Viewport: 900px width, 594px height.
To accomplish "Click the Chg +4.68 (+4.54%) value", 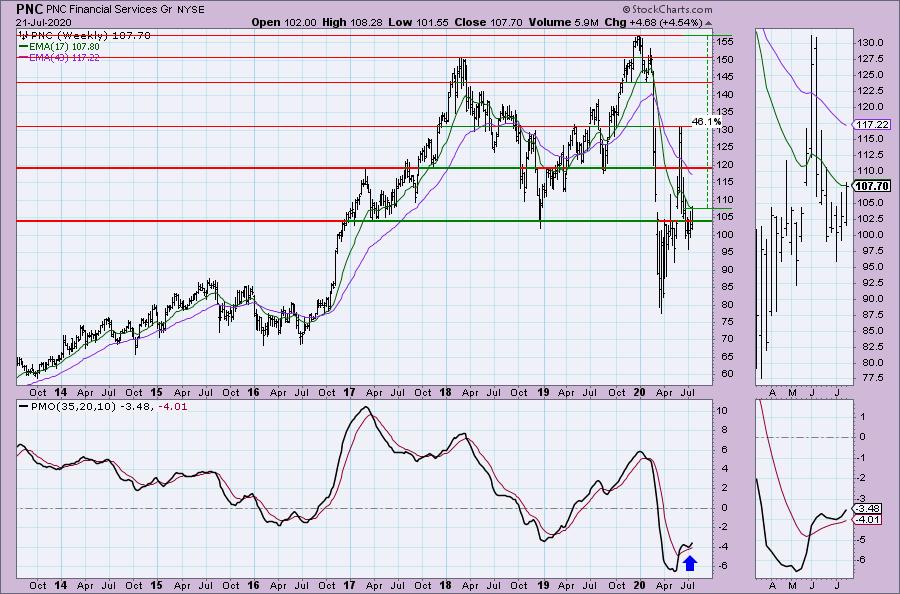I will pyautogui.click(x=653, y=22).
